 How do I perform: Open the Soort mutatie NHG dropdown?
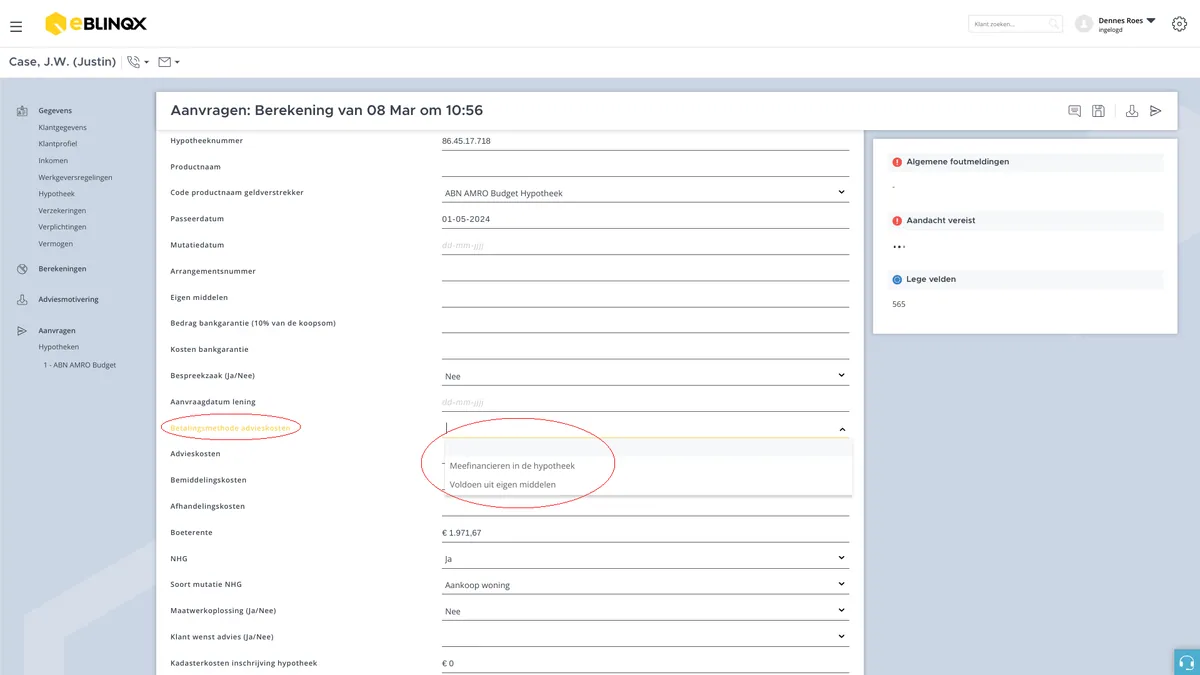645,585
